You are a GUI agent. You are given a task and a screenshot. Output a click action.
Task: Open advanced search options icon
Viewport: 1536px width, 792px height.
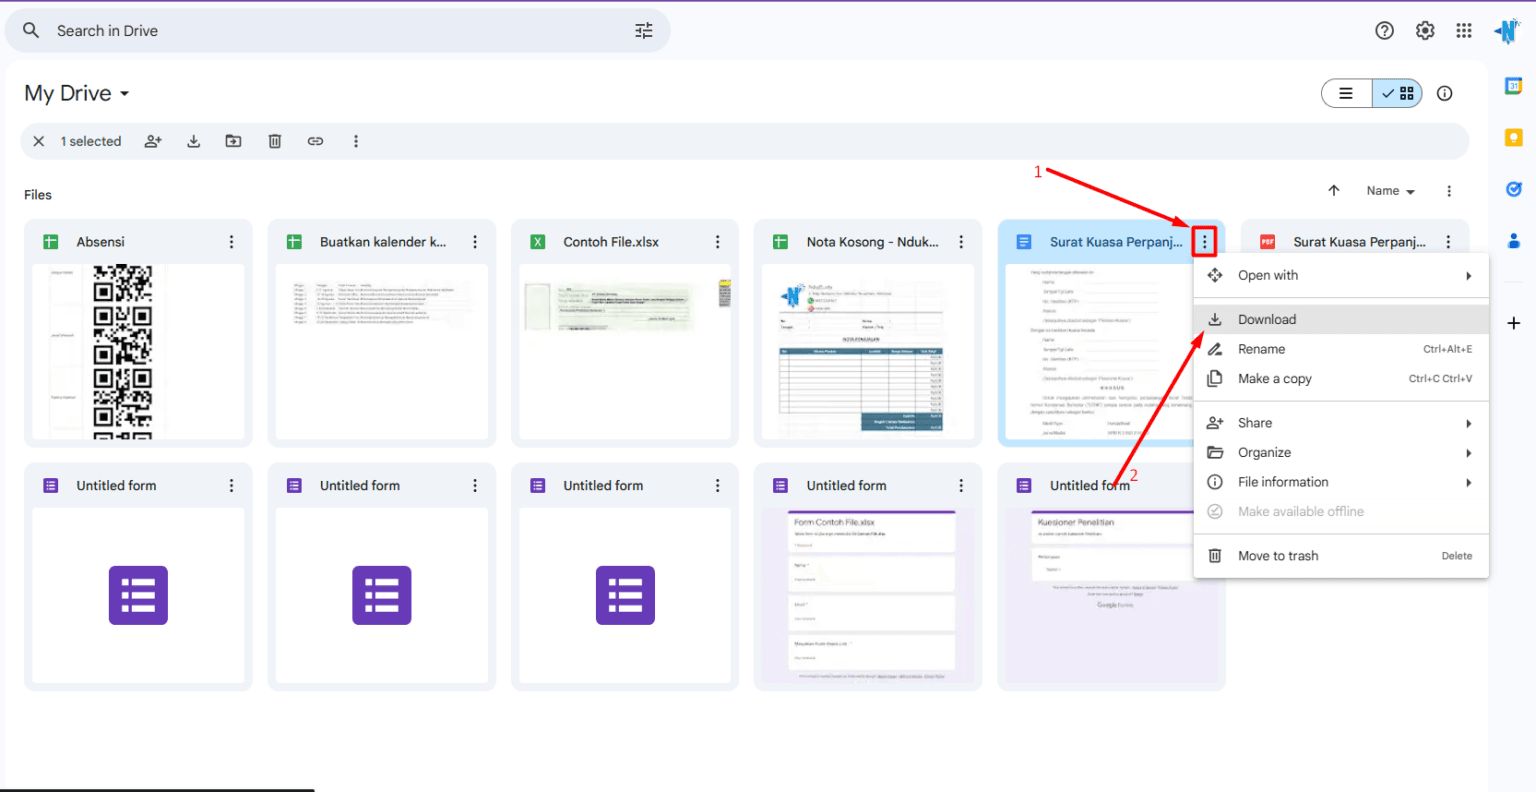tap(643, 30)
